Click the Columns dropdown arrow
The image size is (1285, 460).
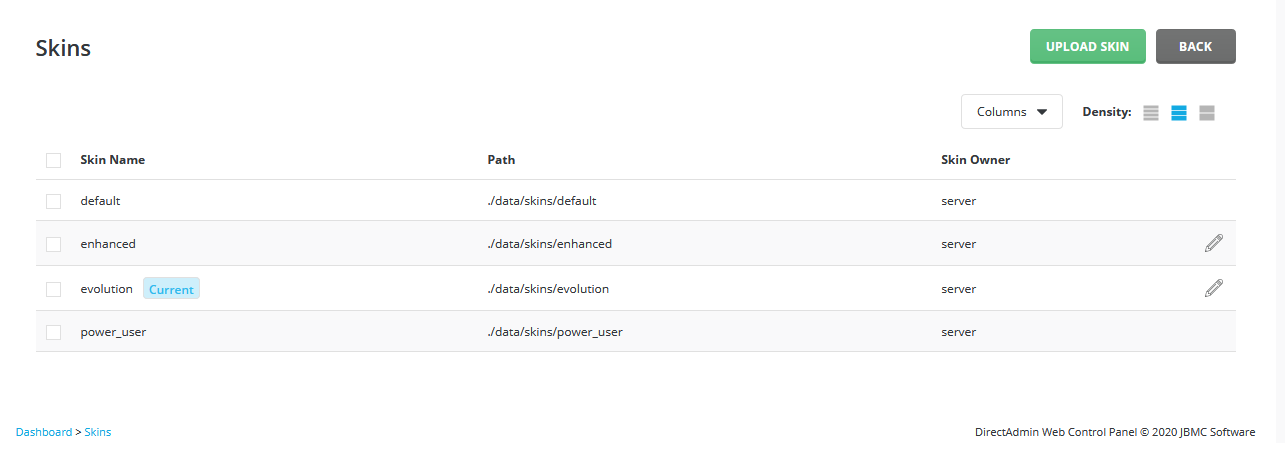point(1042,112)
